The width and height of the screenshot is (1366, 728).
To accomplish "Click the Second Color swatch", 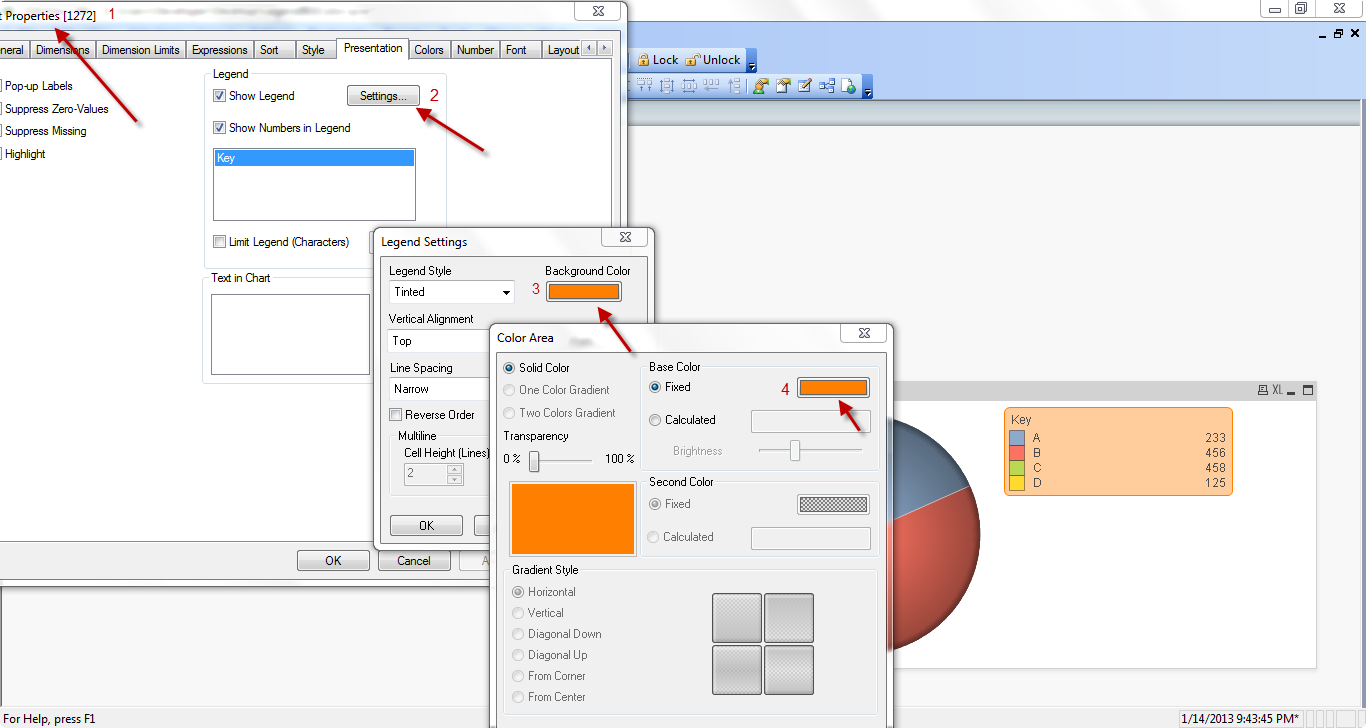I will [833, 505].
